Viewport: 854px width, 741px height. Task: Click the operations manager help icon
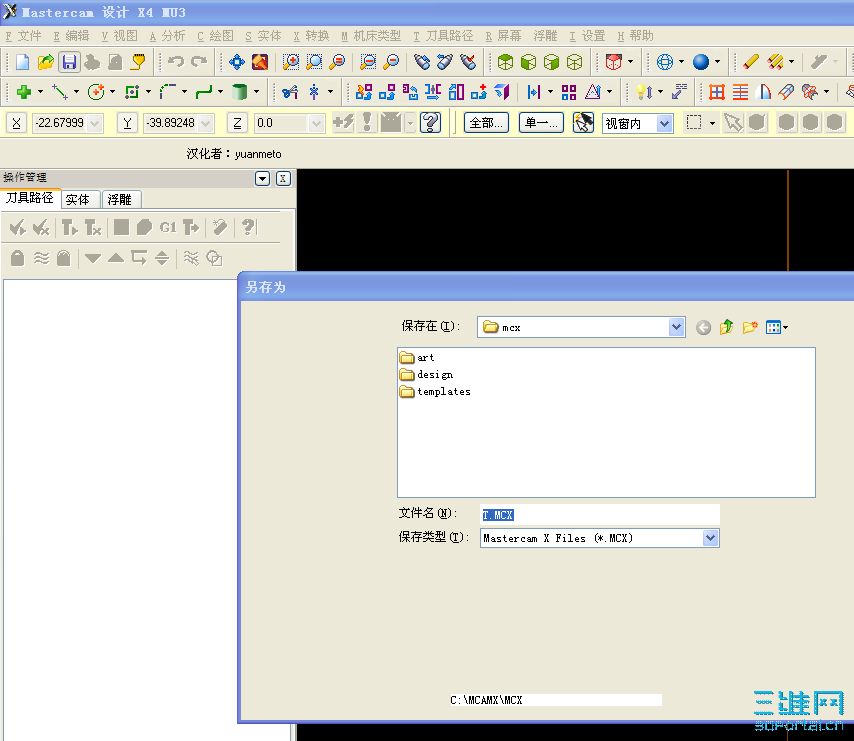pos(248,227)
